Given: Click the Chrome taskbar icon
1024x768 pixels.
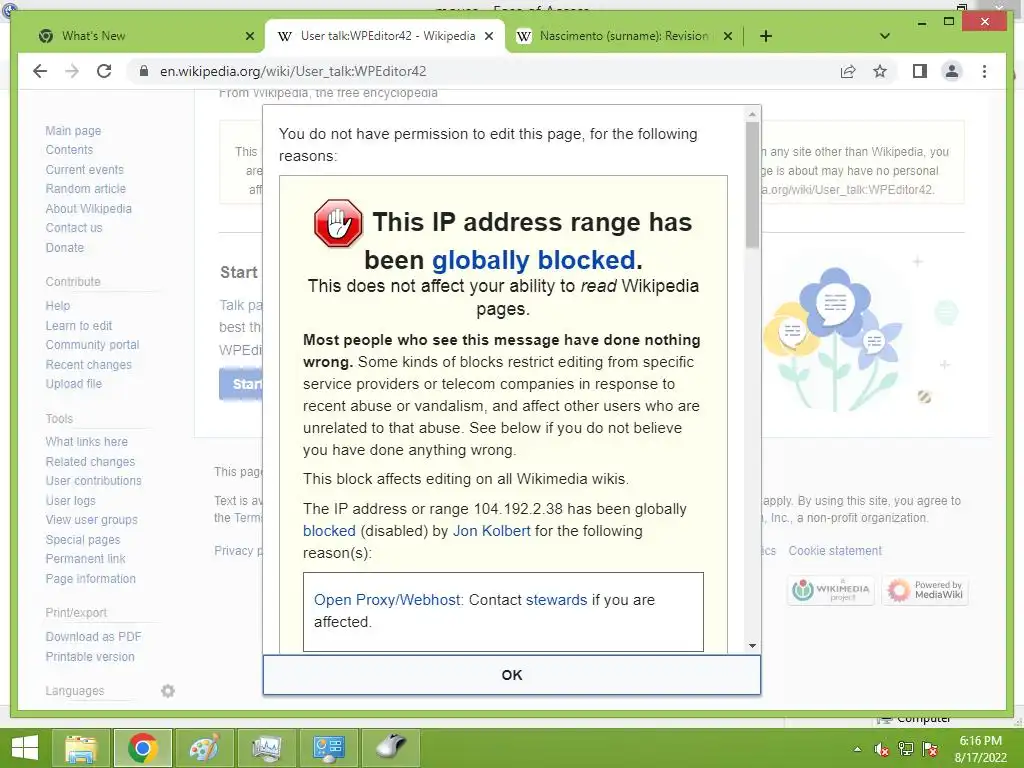Looking at the screenshot, I should coord(142,748).
